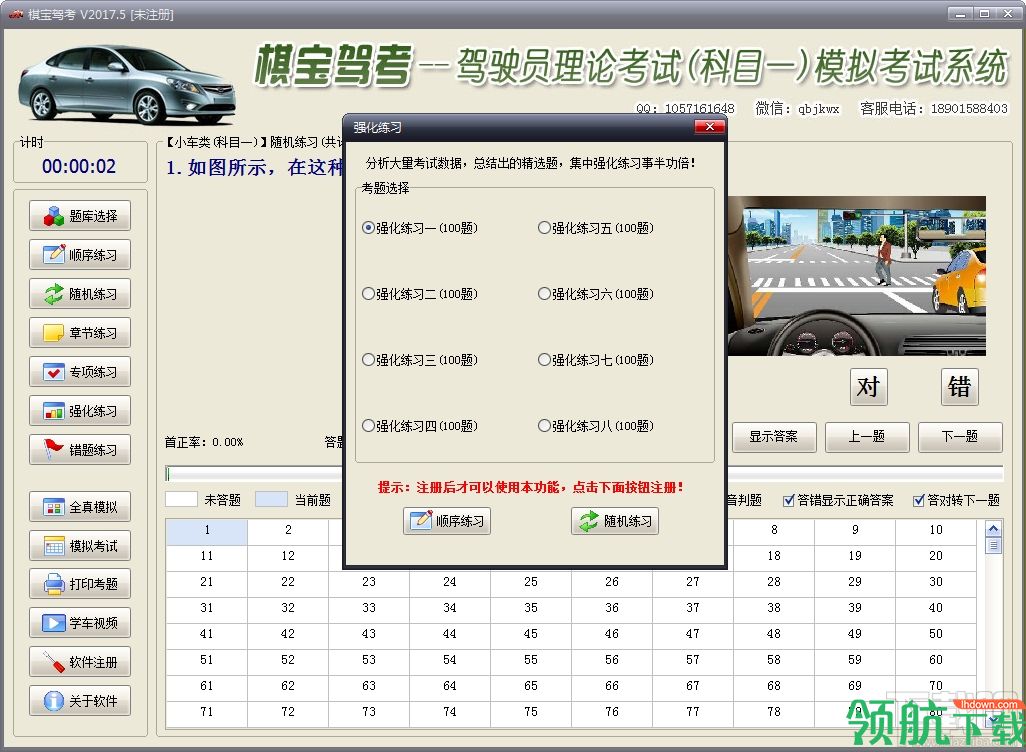This screenshot has height=752, width=1026.
Task: Go to 上一题 previous question
Action: (x=867, y=437)
